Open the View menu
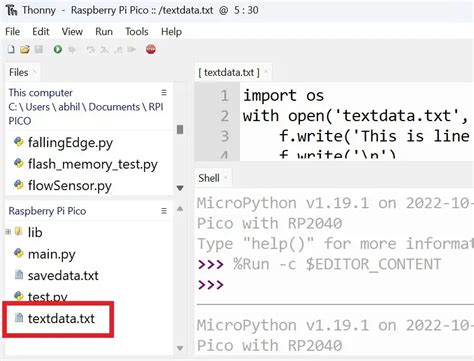Viewport: 474px width, 361px height. (x=72, y=32)
